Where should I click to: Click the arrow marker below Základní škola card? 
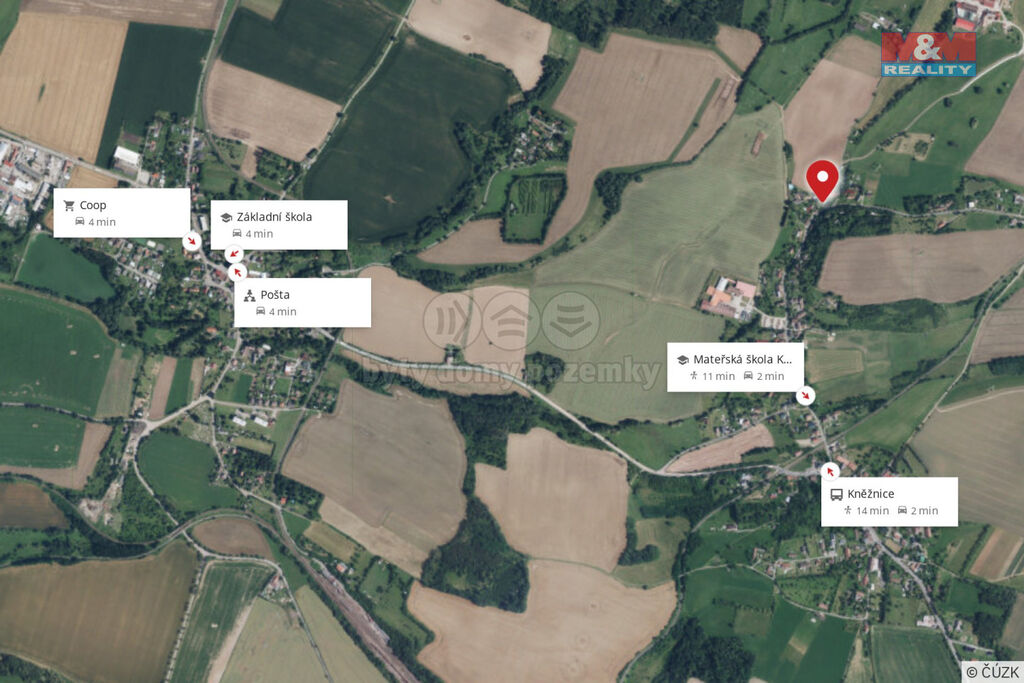233,253
